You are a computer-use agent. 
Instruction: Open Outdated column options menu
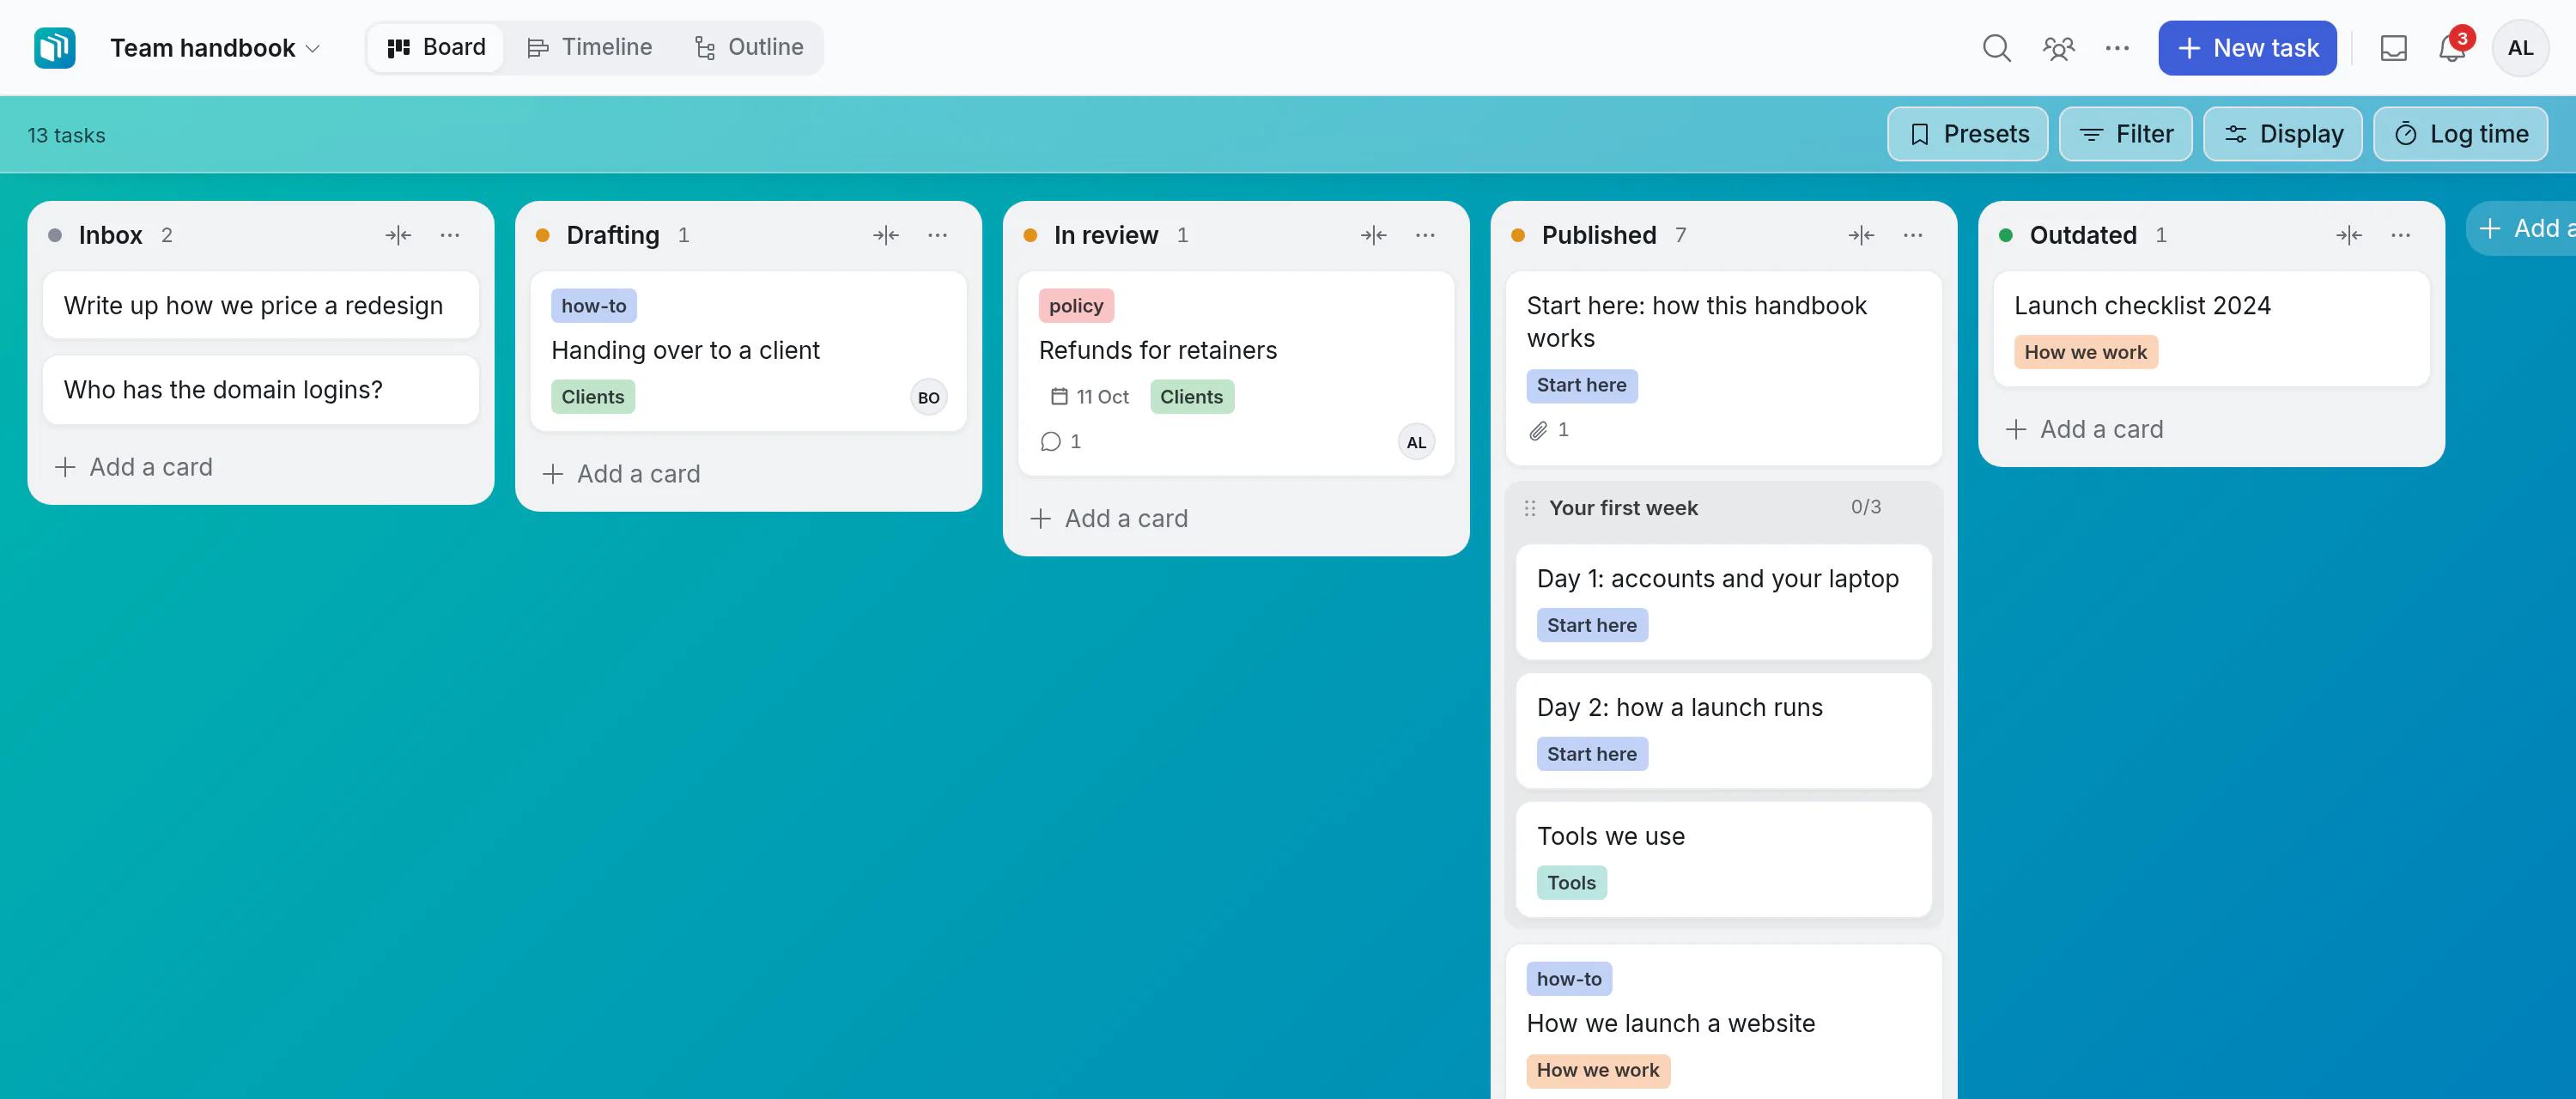pyautogui.click(x=2401, y=235)
